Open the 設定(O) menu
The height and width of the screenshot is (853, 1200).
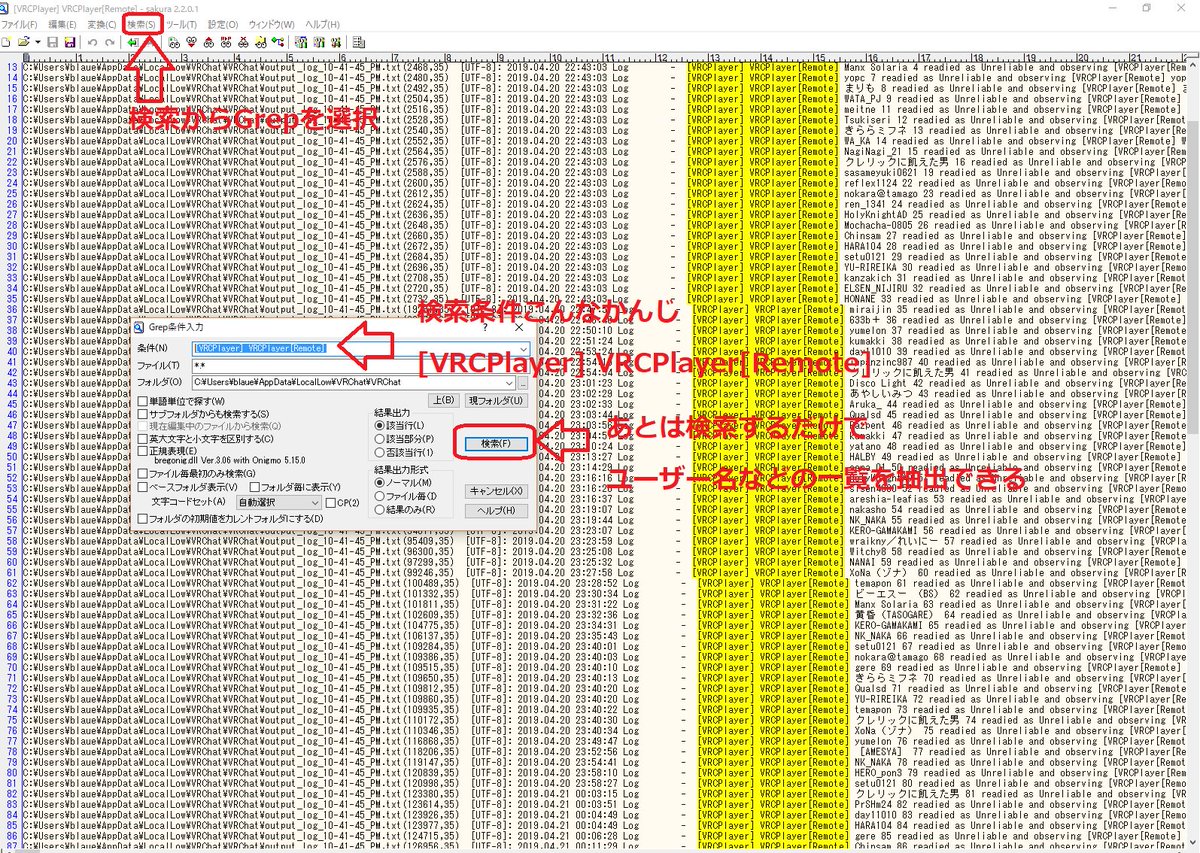pos(223,23)
